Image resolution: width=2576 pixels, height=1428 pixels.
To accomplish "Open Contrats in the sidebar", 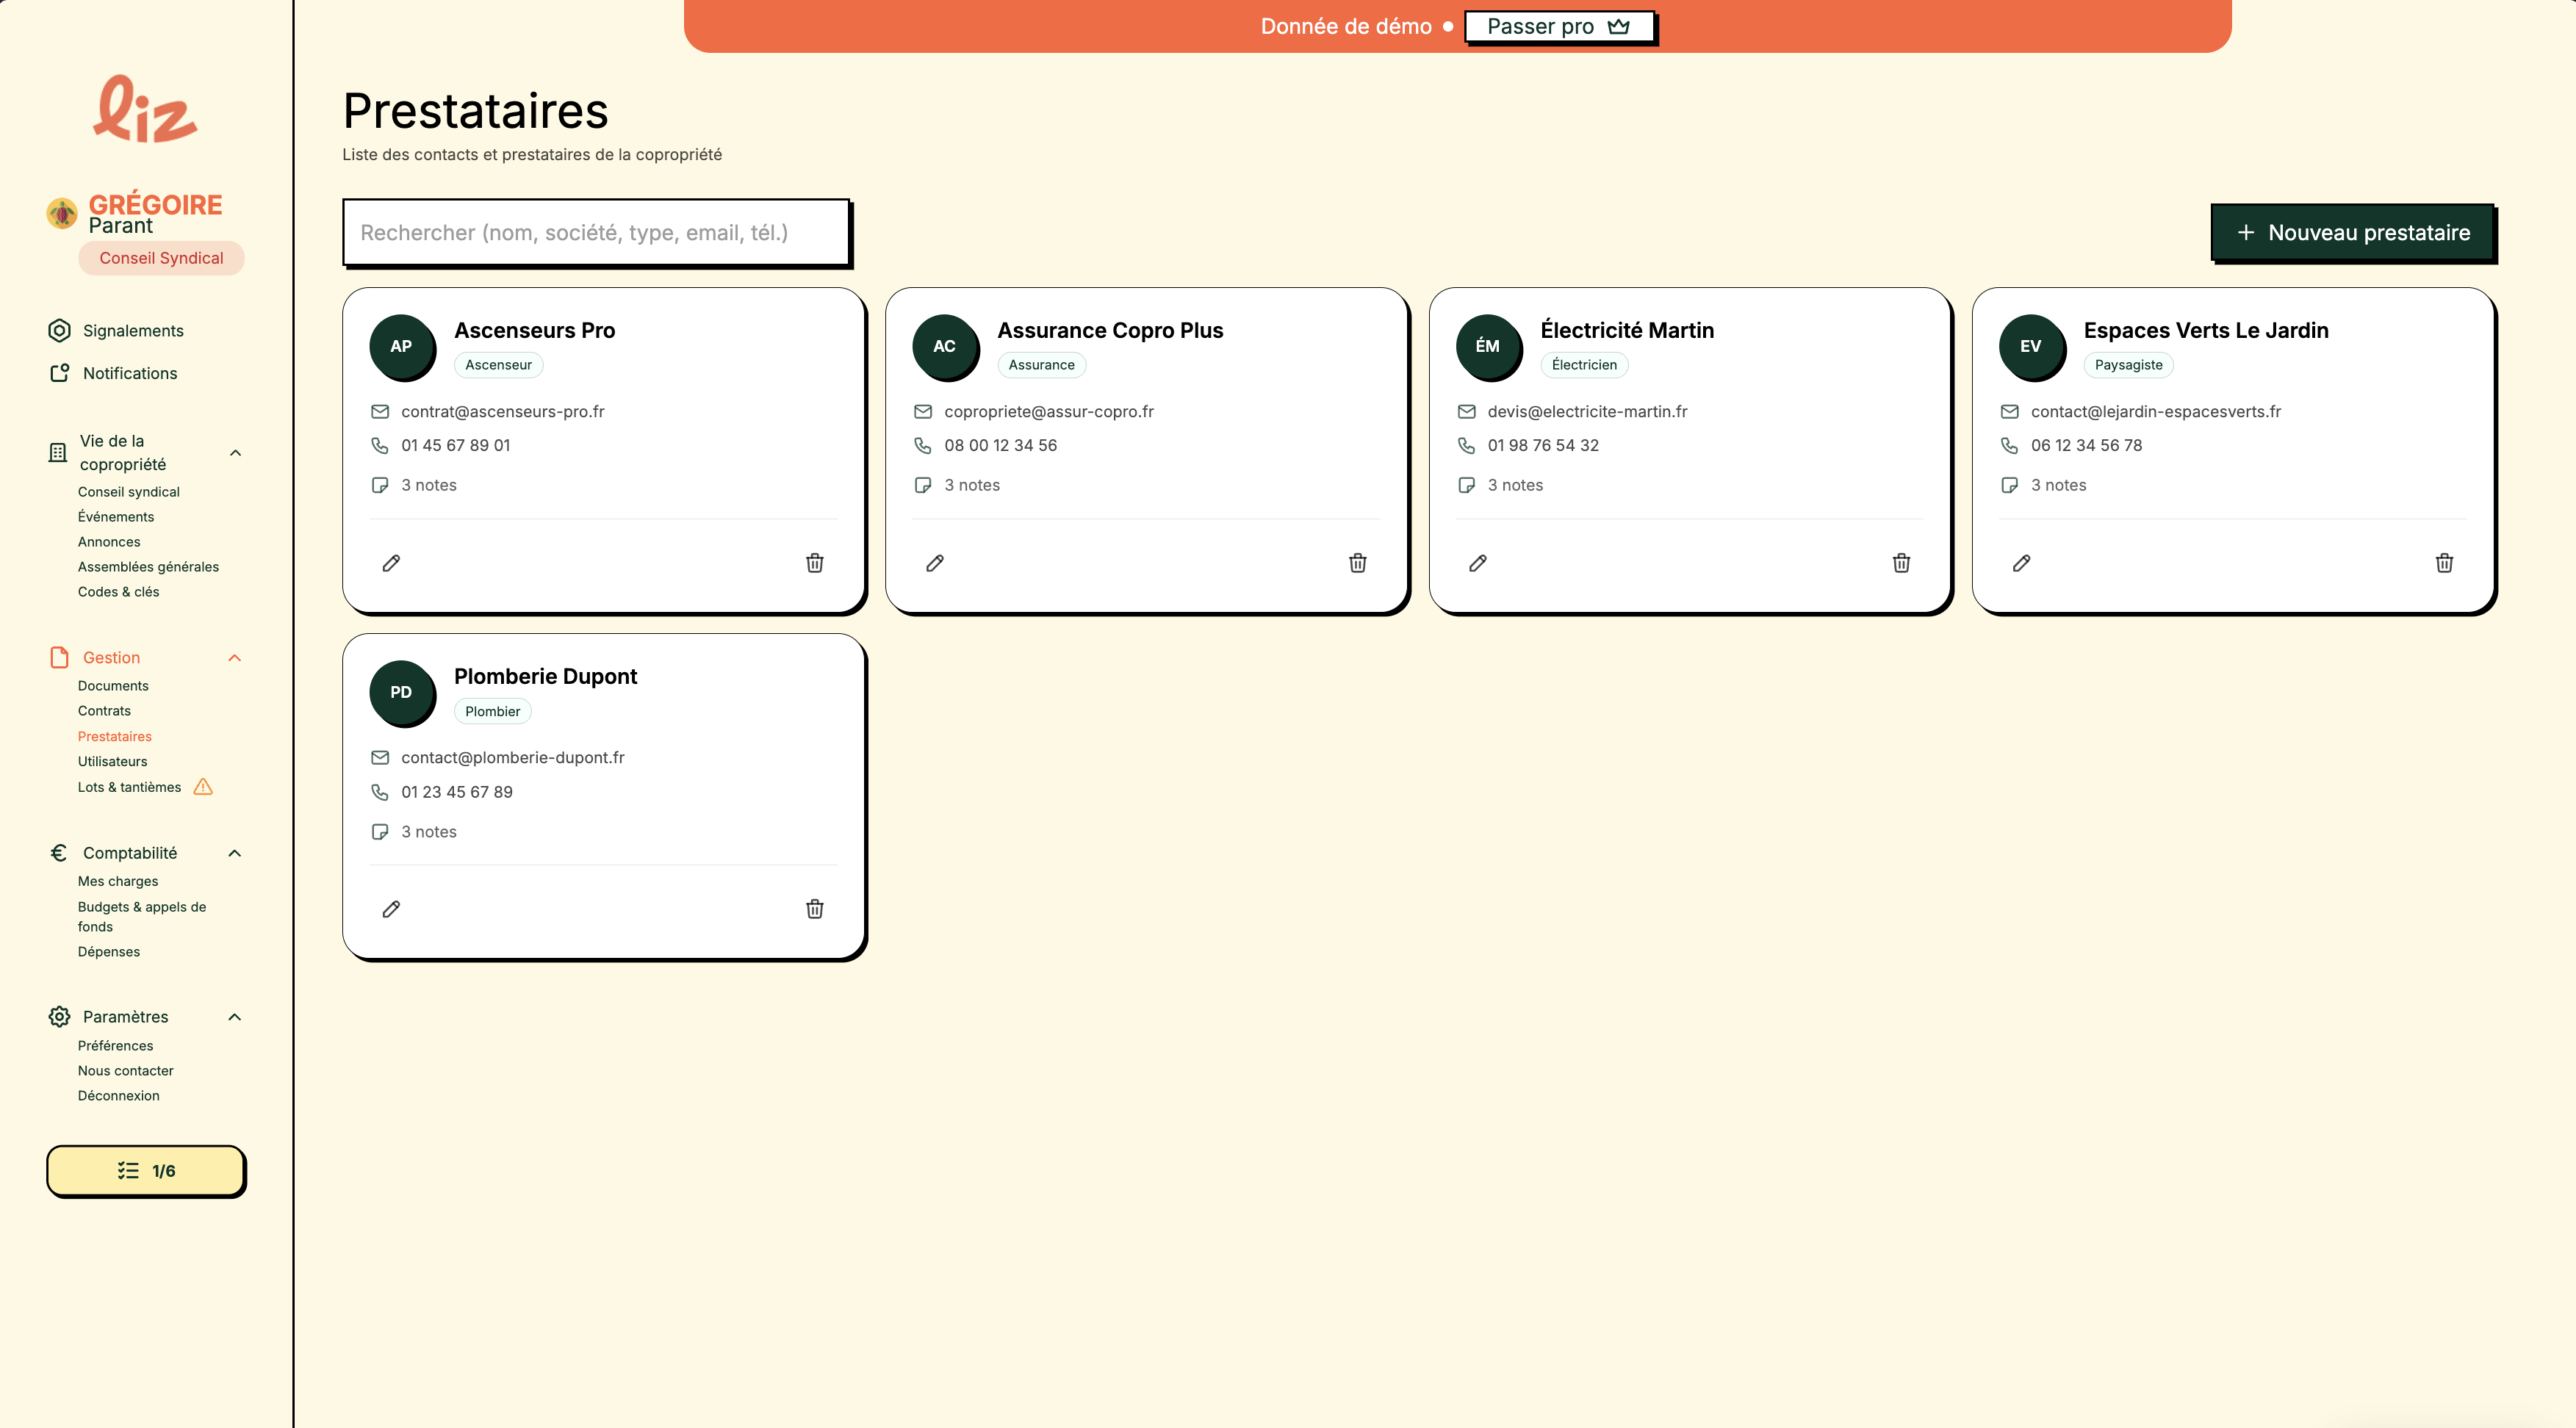I will click(x=104, y=711).
